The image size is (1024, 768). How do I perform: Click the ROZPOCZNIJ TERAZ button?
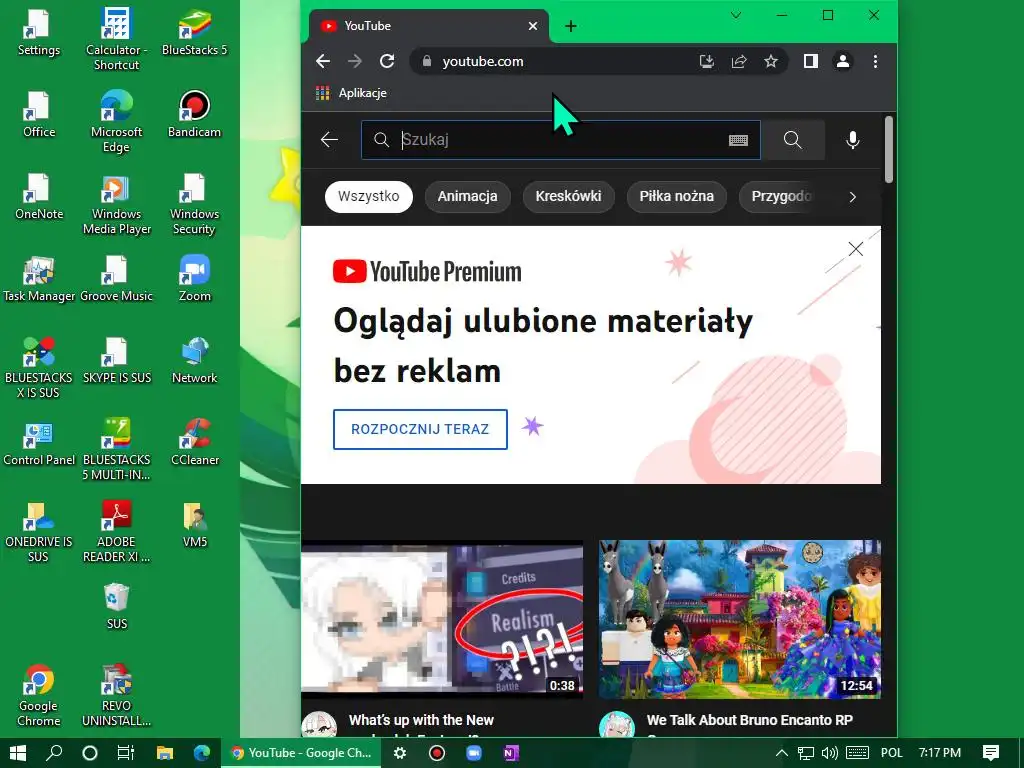click(x=420, y=429)
